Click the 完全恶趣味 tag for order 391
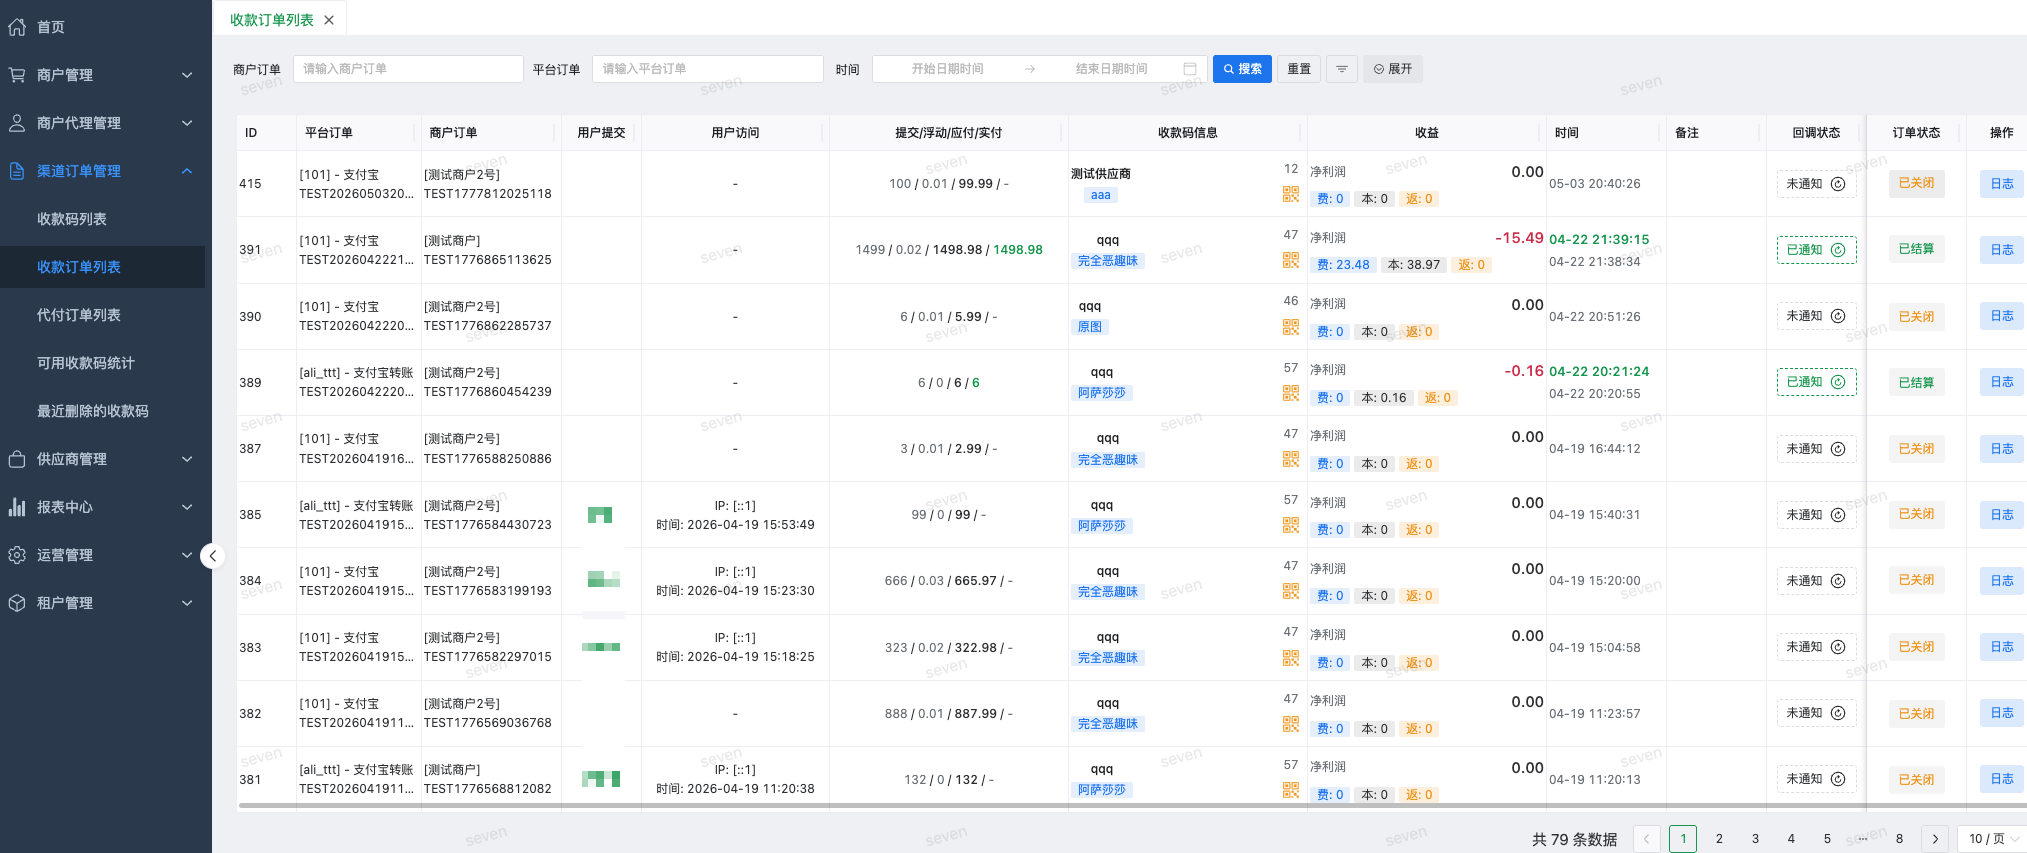 coord(1108,261)
